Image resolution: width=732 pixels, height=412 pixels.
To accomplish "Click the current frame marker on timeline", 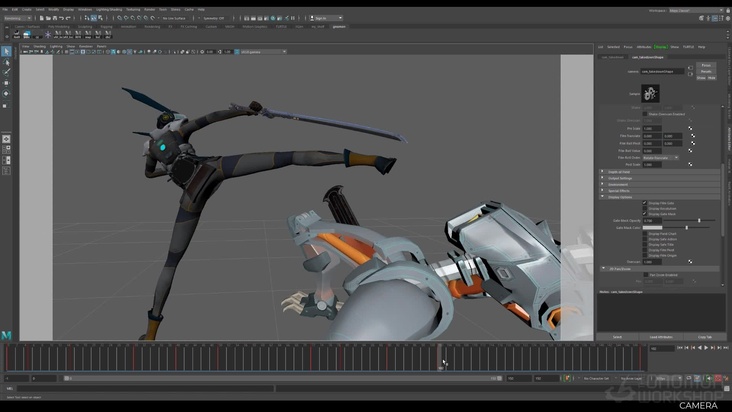I will point(440,358).
